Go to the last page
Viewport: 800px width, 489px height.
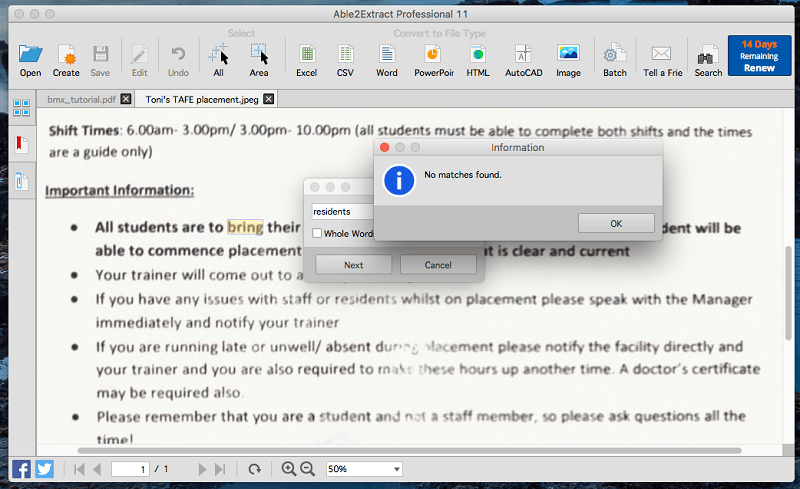[220, 469]
